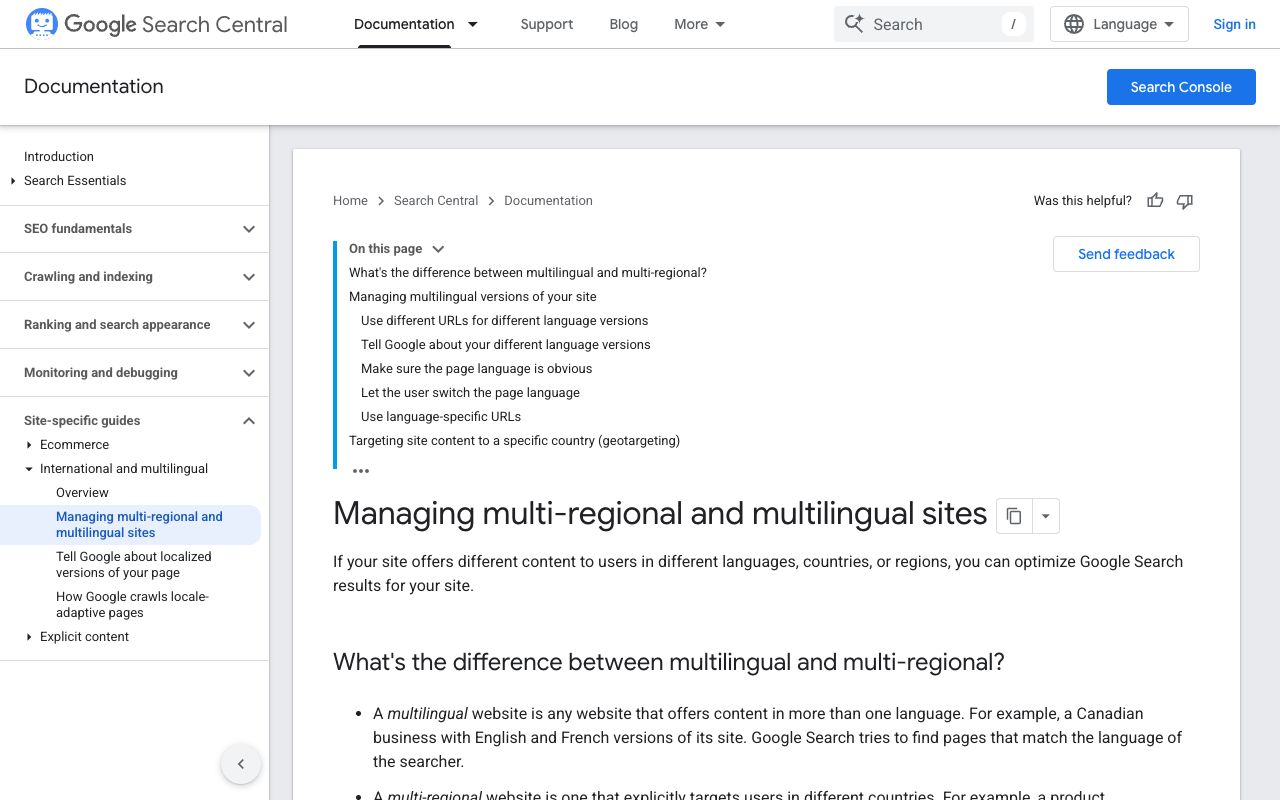Viewport: 1280px width, 800px height.
Task: Click the Send feedback button
Action: pyautogui.click(x=1126, y=254)
